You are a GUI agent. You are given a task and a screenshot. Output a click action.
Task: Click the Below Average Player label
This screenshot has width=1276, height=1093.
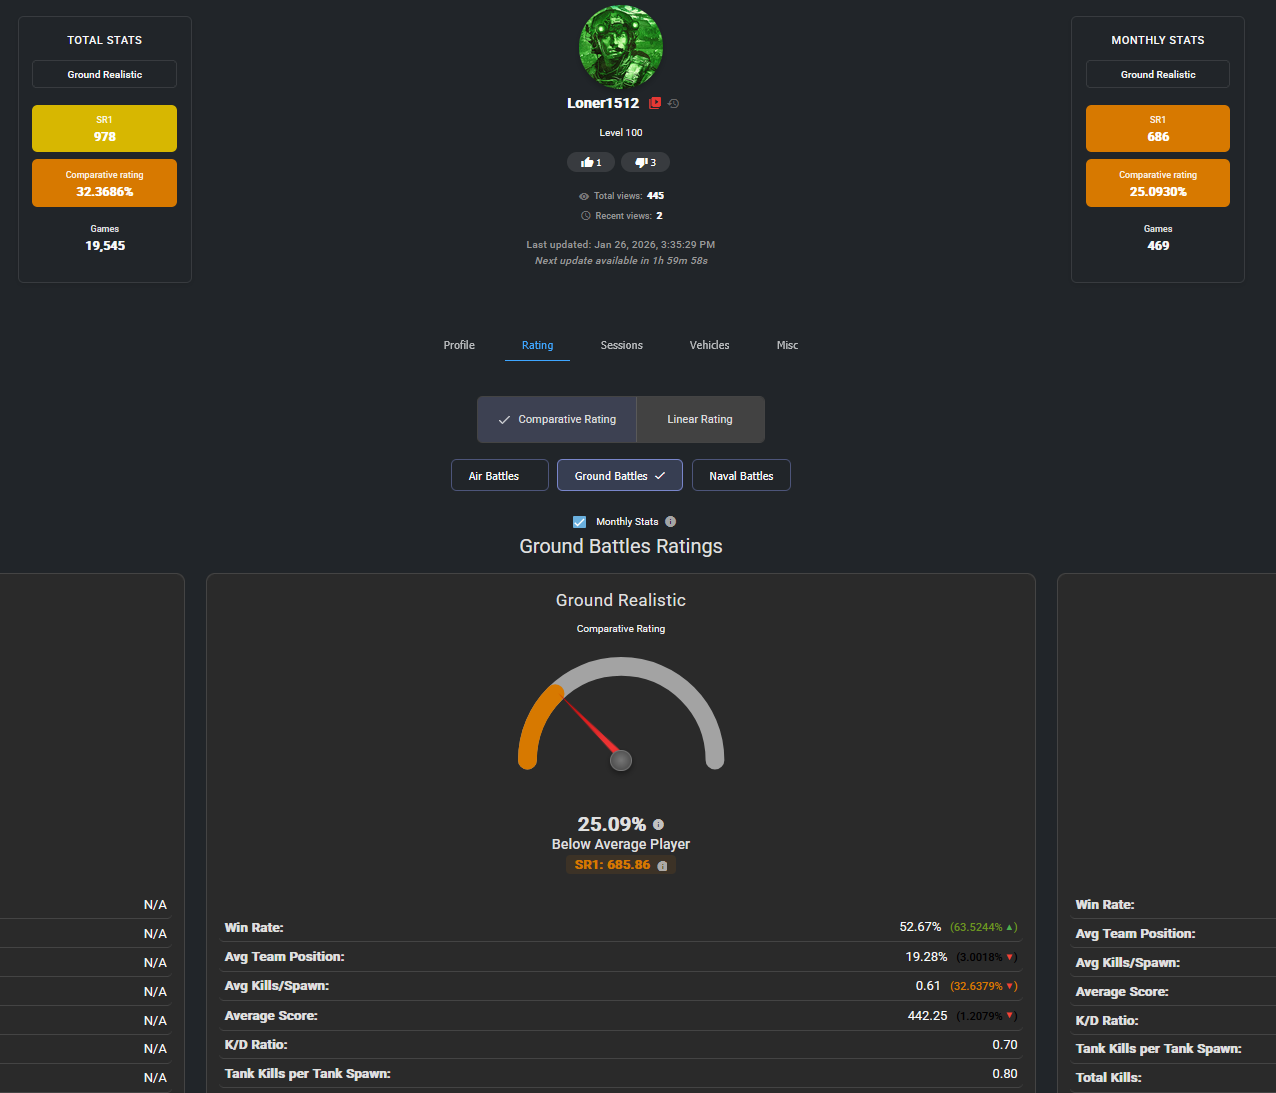[x=621, y=844]
